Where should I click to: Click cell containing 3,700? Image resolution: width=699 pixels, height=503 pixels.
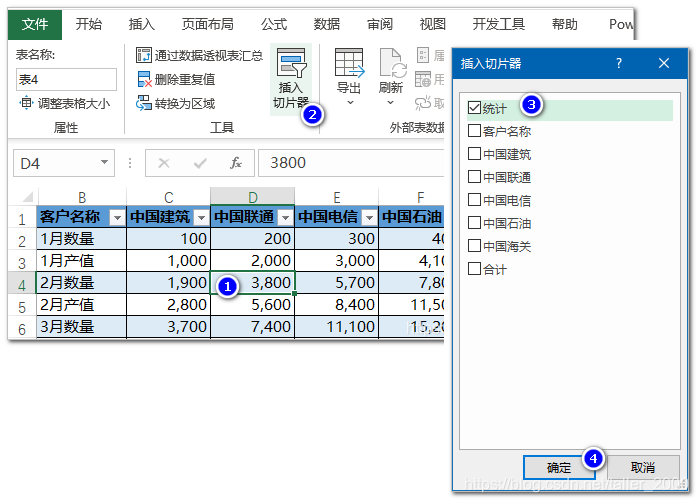pyautogui.click(x=169, y=327)
